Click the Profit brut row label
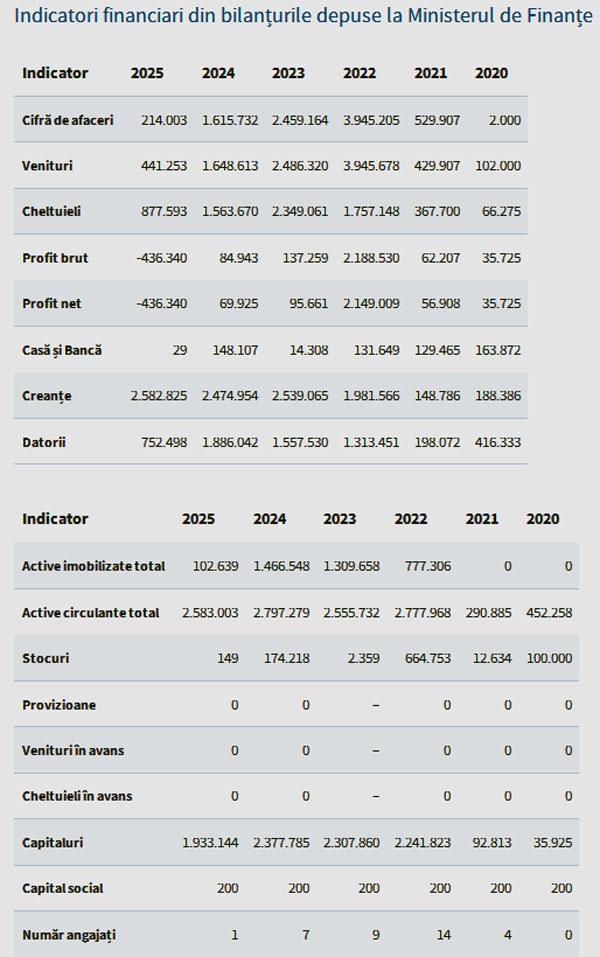600x957 pixels. click(55, 258)
